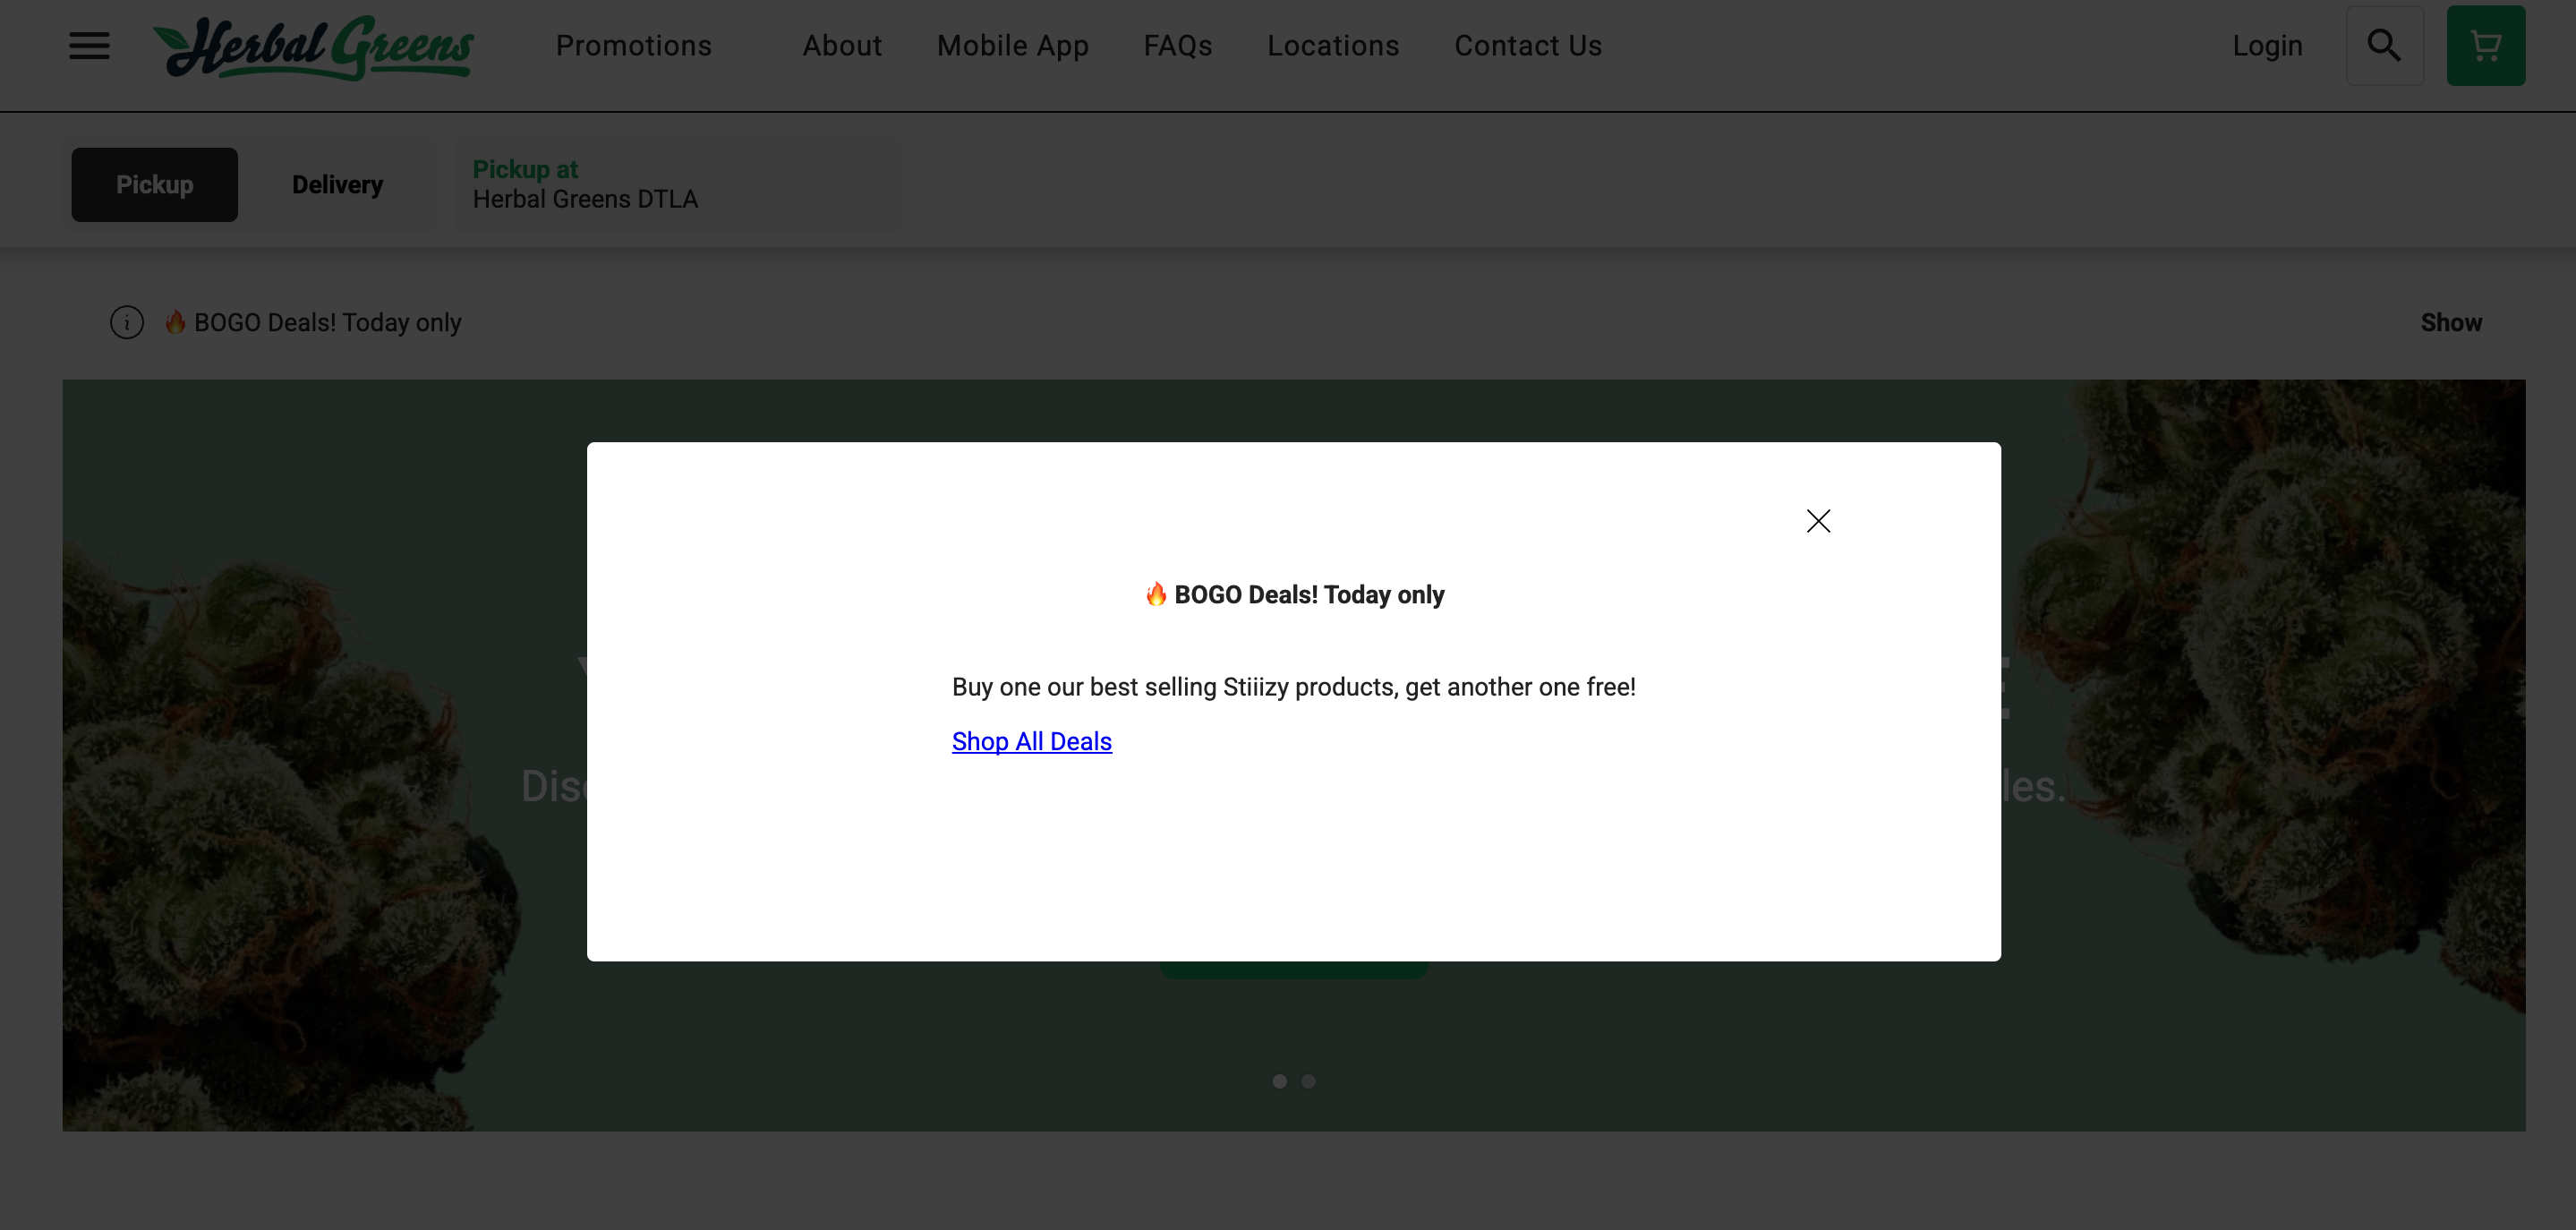The image size is (2576, 1230).
Task: Switch to Delivery option
Action: [x=337, y=185]
